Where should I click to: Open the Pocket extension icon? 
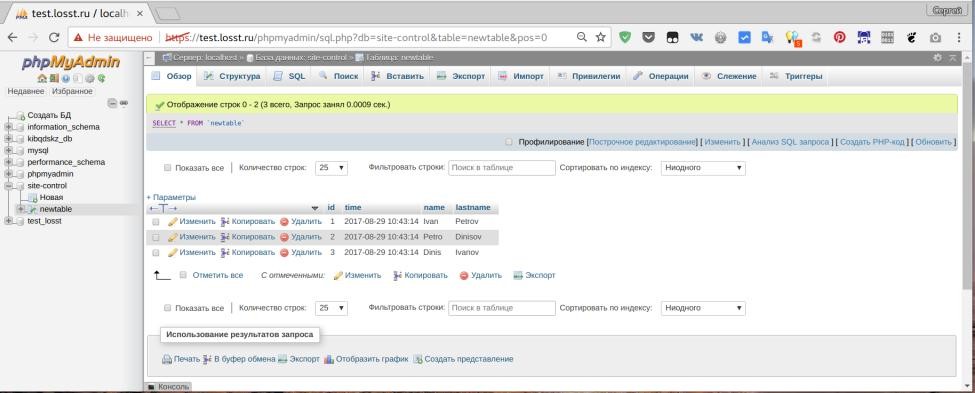coord(648,37)
